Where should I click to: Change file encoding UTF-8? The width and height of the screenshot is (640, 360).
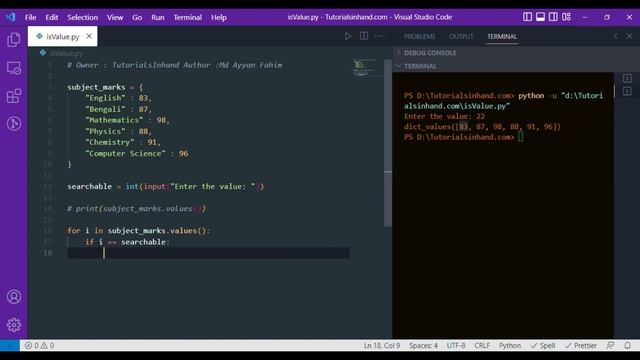pos(456,346)
